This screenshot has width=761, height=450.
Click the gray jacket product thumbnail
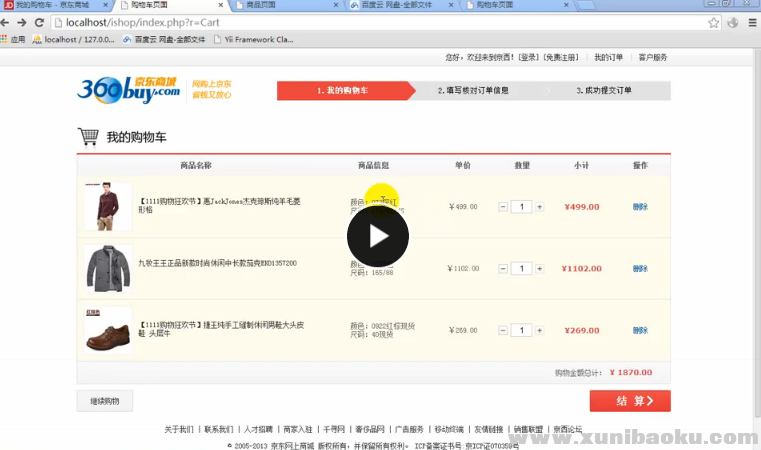(x=107, y=268)
